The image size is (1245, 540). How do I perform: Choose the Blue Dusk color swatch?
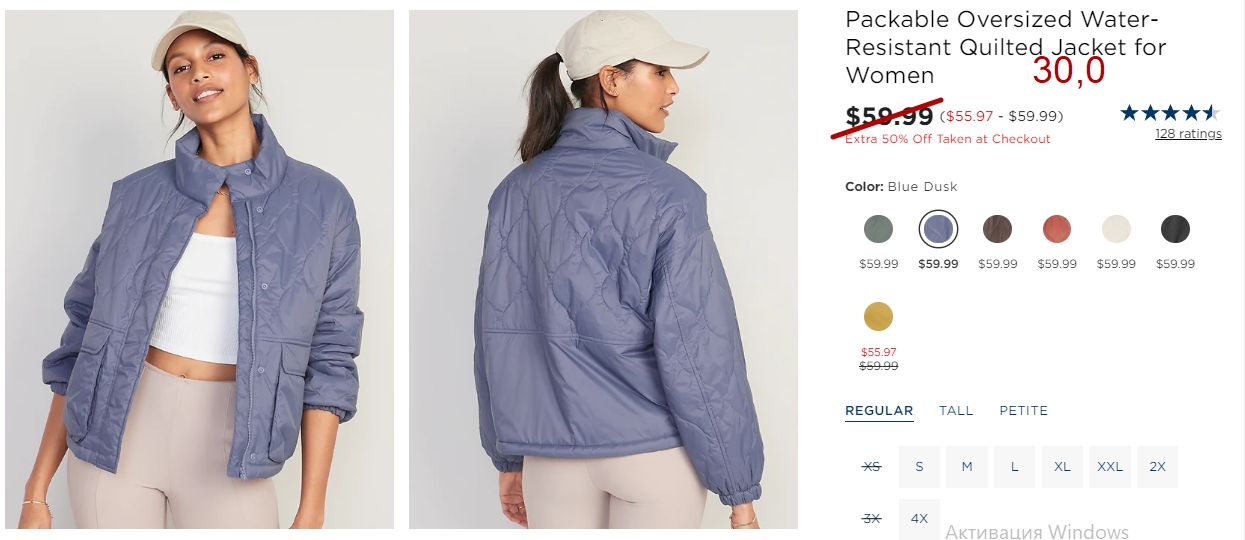click(938, 229)
